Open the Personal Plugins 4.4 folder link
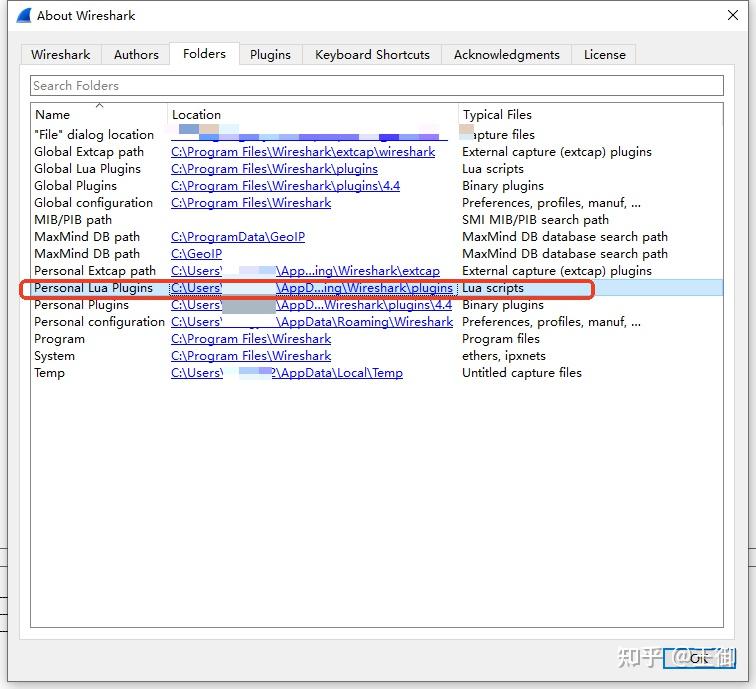The width and height of the screenshot is (756, 689). (x=311, y=305)
